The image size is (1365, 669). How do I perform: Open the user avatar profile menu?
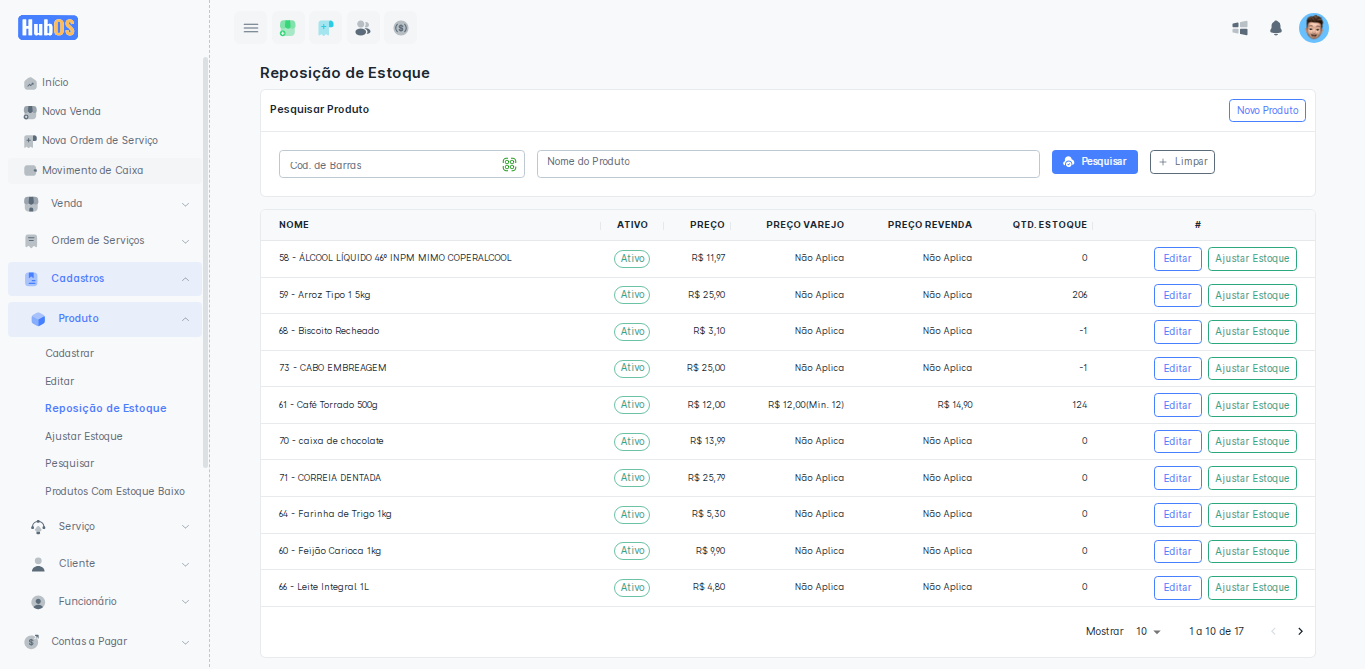(x=1313, y=28)
